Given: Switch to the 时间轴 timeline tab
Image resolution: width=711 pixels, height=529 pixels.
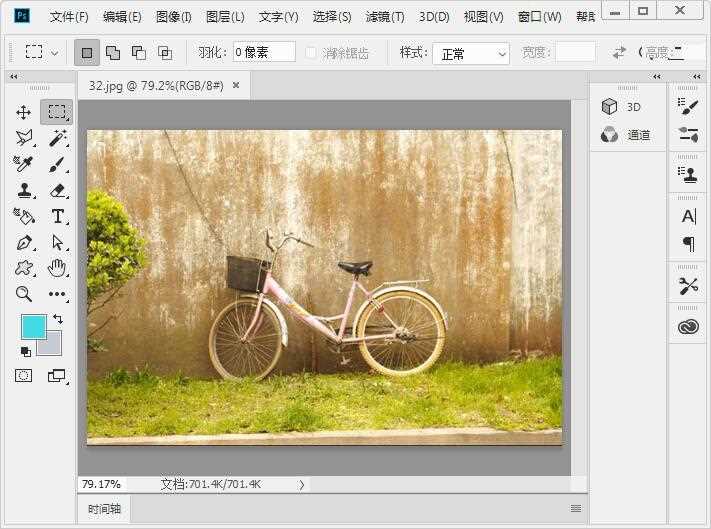Looking at the screenshot, I should pos(104,509).
